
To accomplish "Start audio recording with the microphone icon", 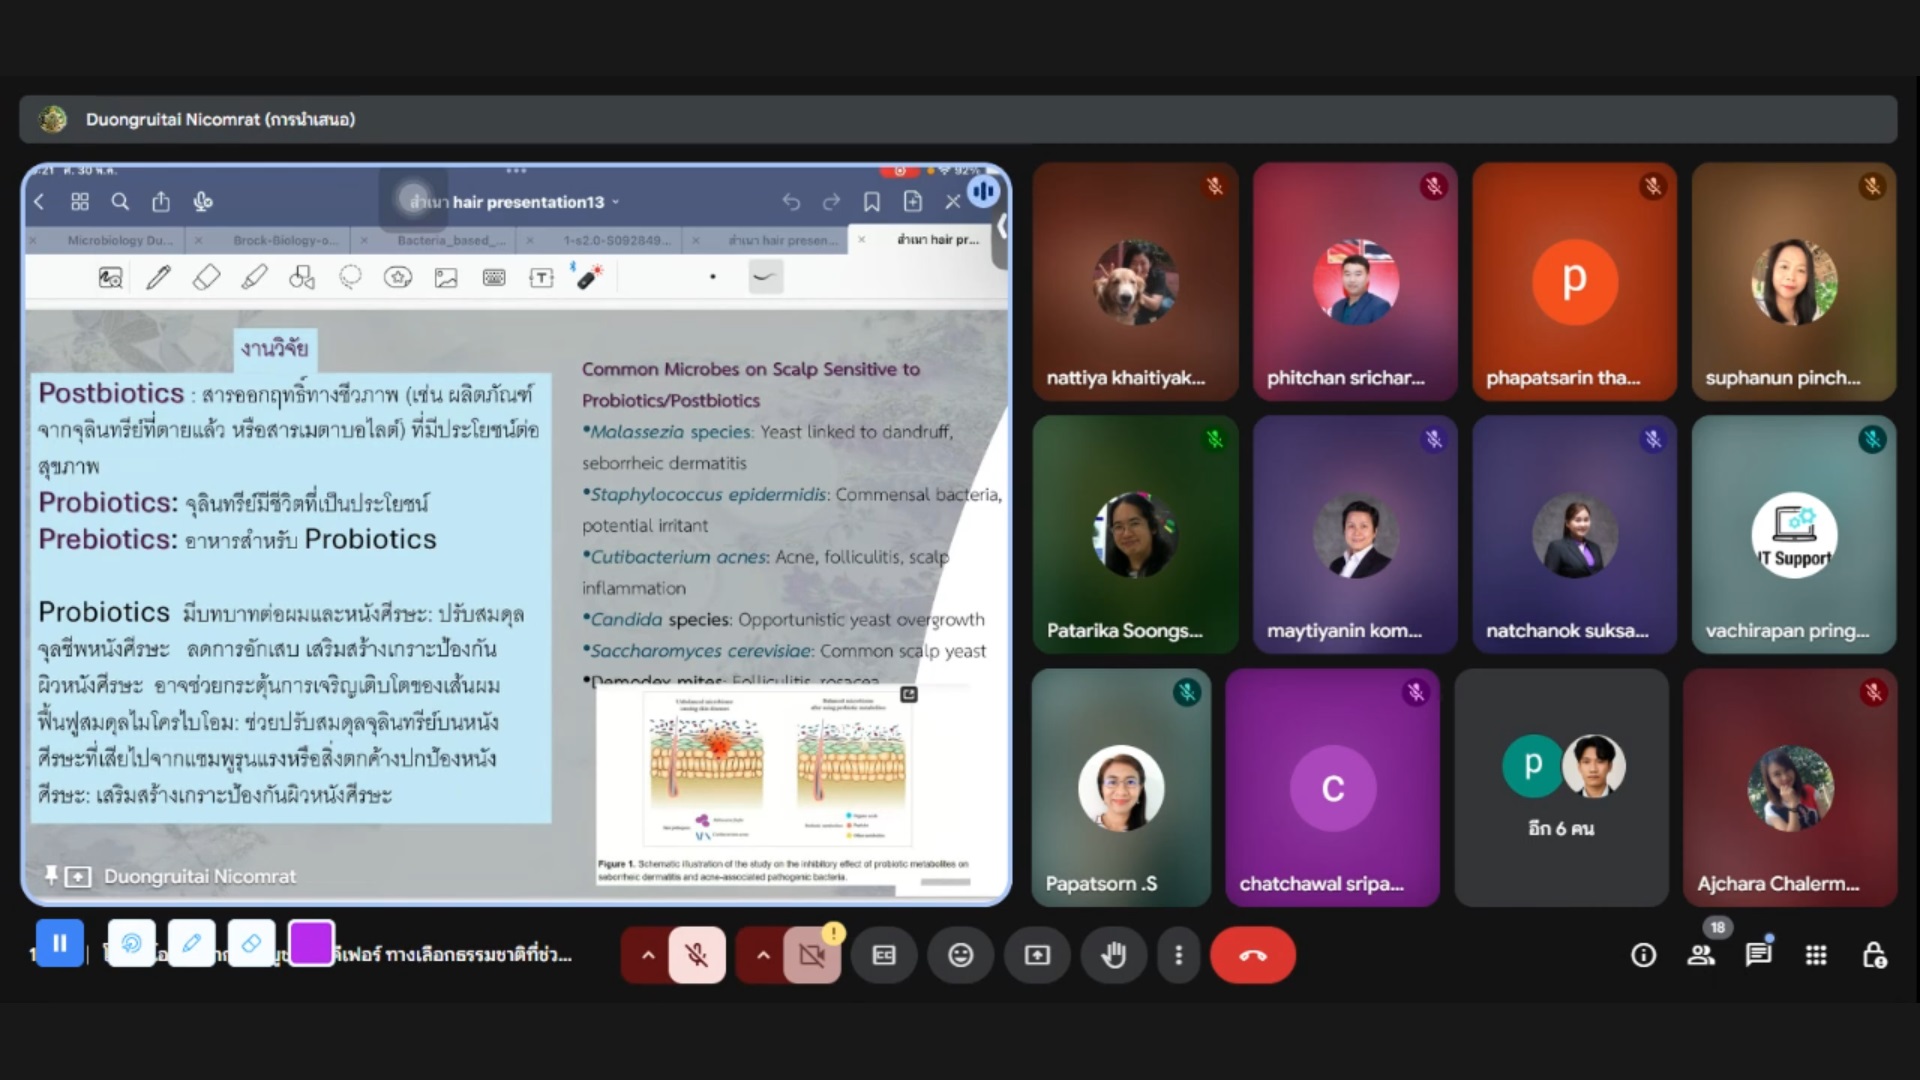I will tap(203, 202).
